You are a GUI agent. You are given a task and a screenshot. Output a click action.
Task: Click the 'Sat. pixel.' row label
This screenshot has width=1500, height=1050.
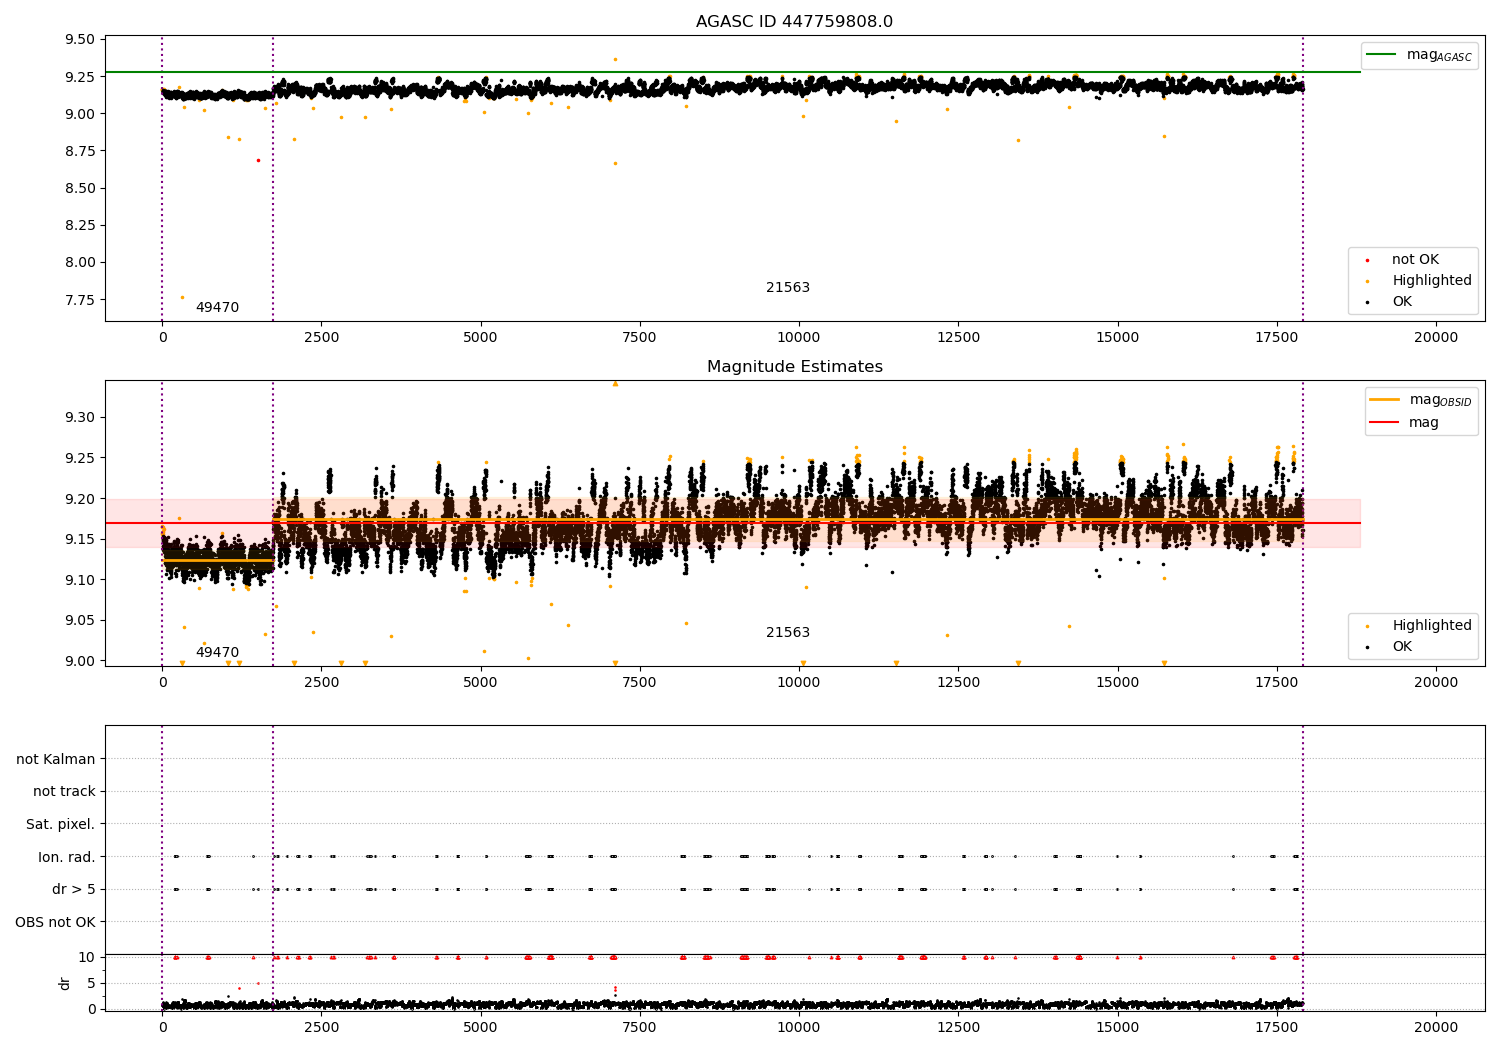(x=60, y=824)
